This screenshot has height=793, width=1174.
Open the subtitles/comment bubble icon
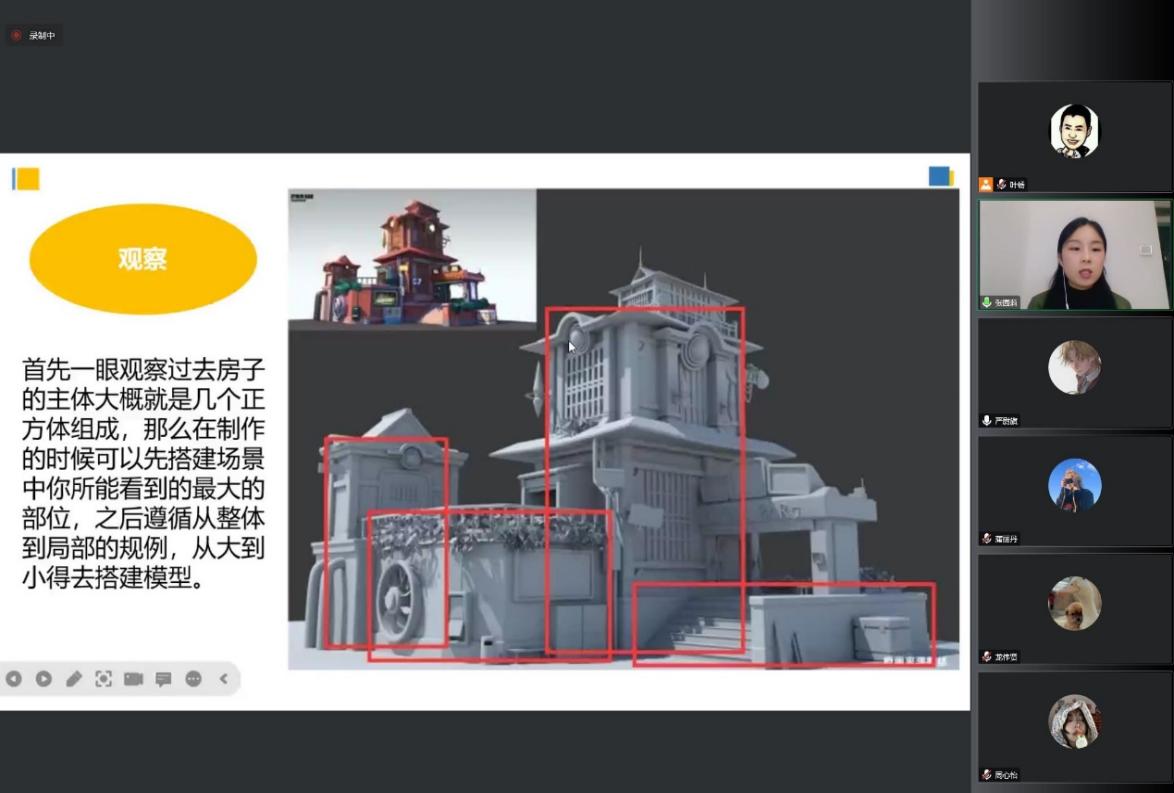pyautogui.click(x=163, y=679)
